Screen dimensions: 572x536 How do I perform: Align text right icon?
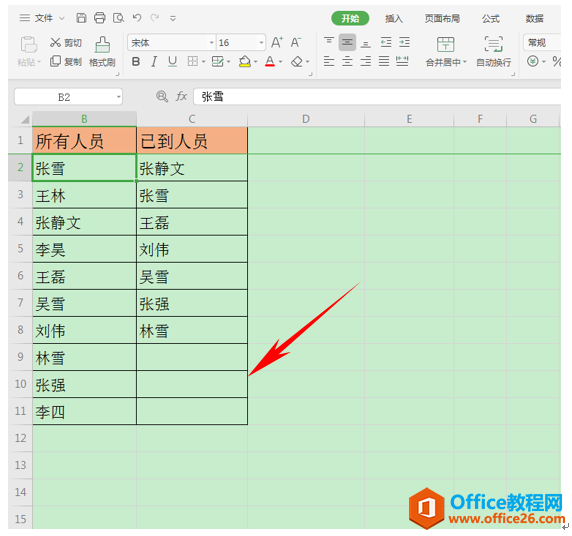click(366, 61)
